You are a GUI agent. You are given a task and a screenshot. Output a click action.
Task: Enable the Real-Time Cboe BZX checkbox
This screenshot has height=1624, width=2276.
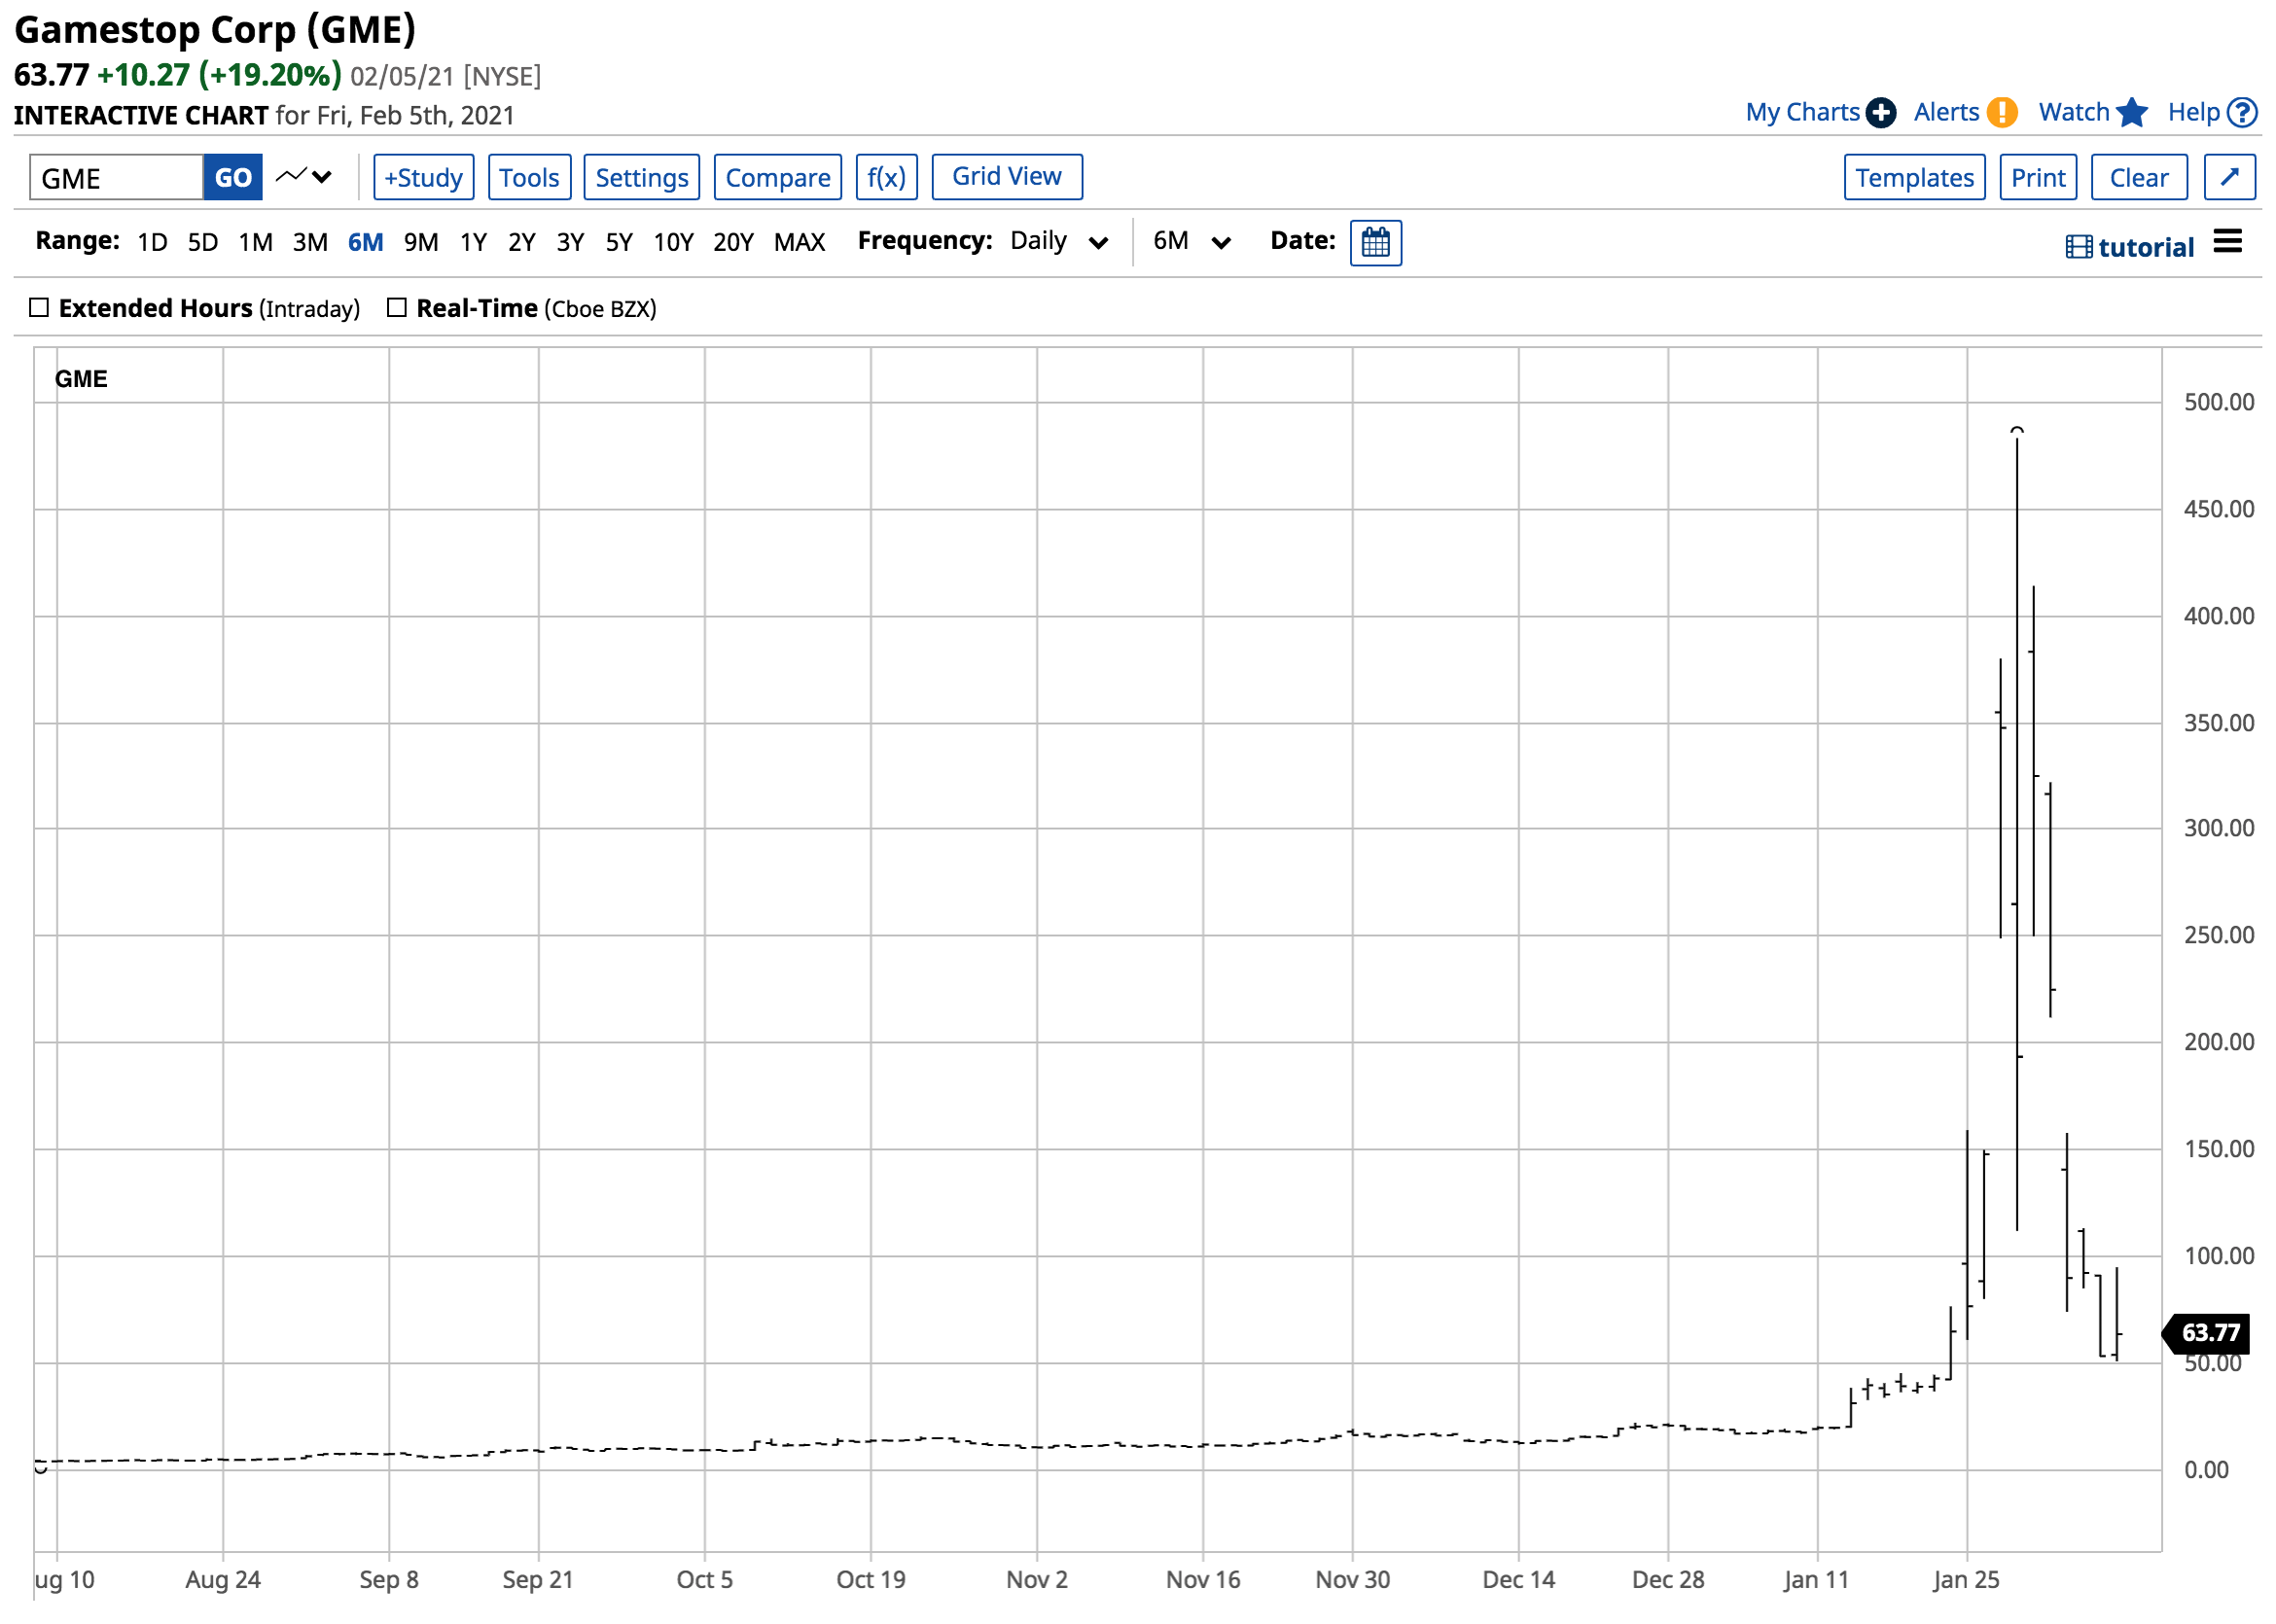point(397,308)
